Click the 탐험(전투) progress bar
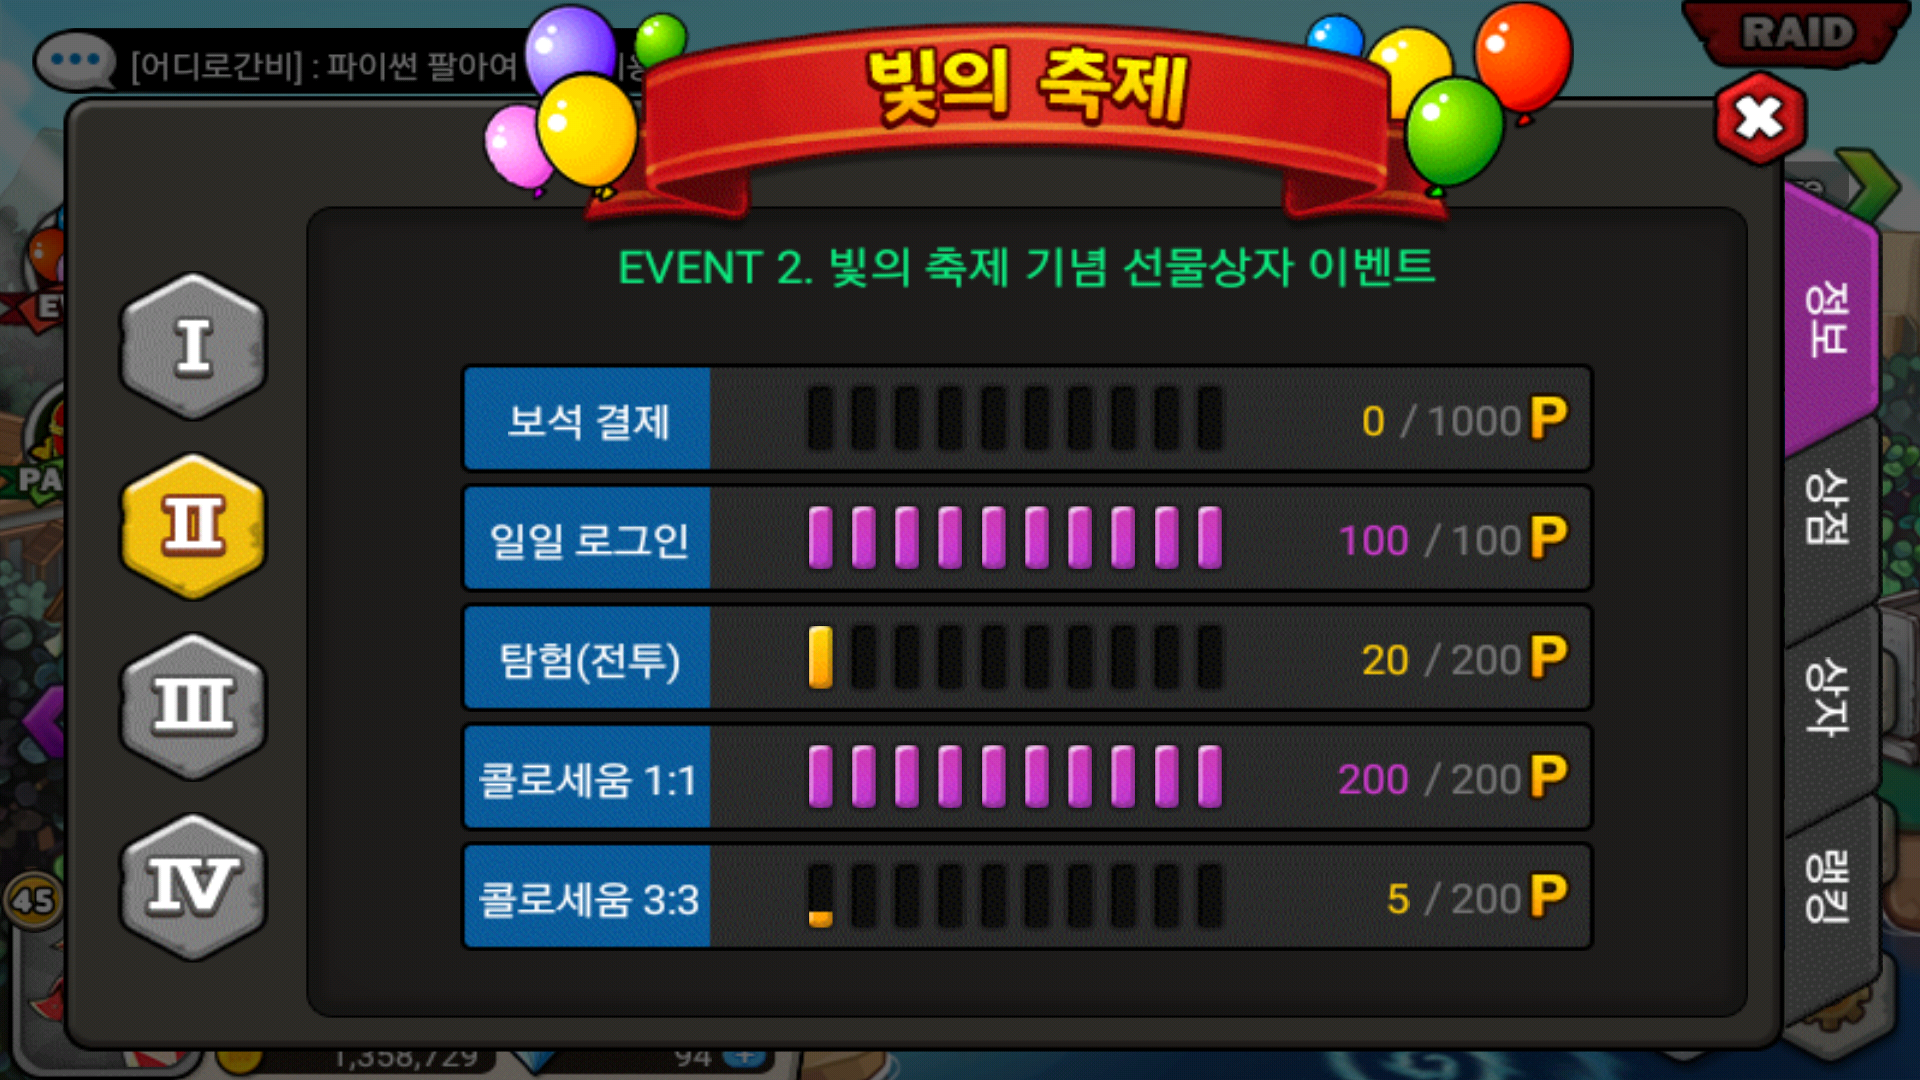 [x=1015, y=658]
